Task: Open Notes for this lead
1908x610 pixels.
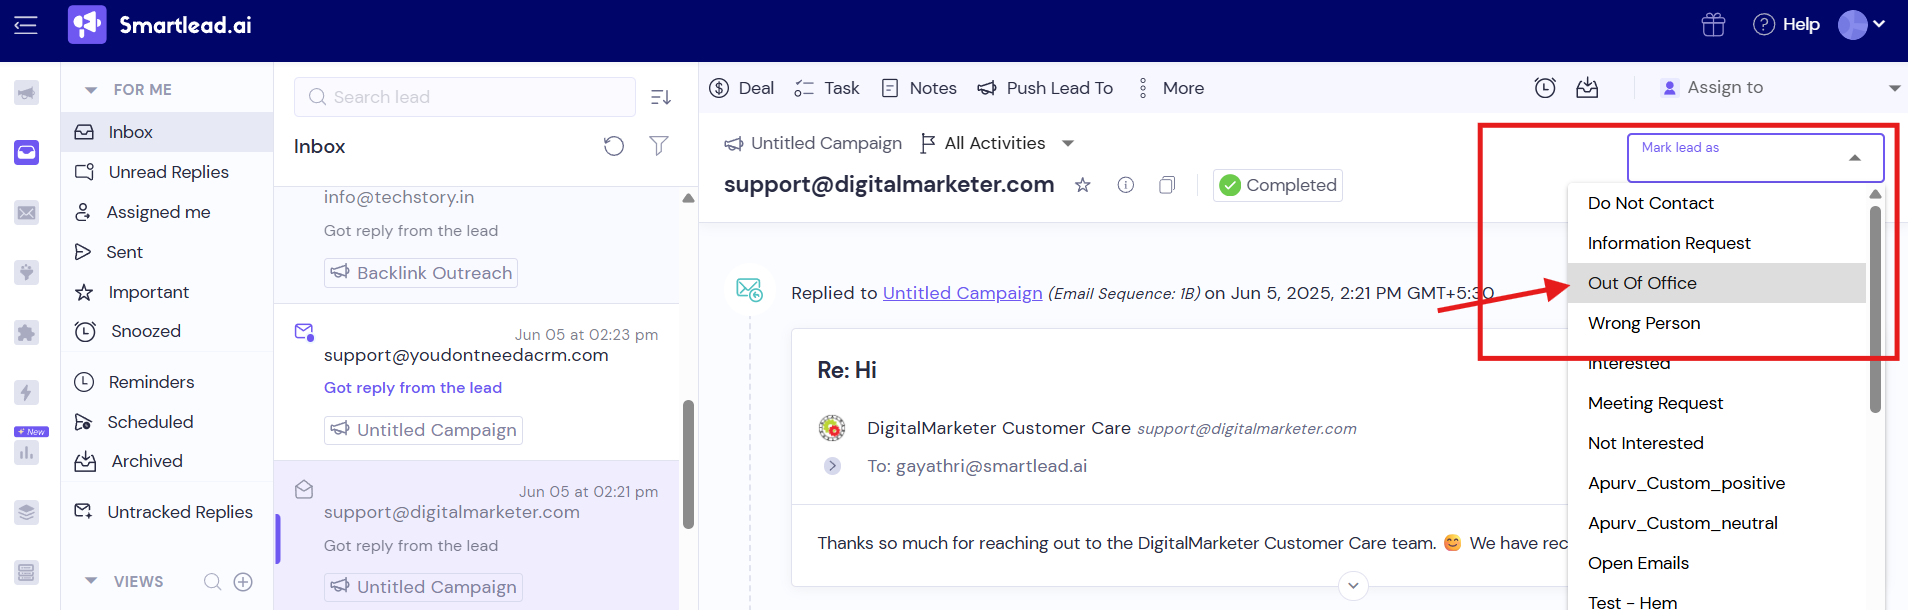Action: [x=919, y=88]
